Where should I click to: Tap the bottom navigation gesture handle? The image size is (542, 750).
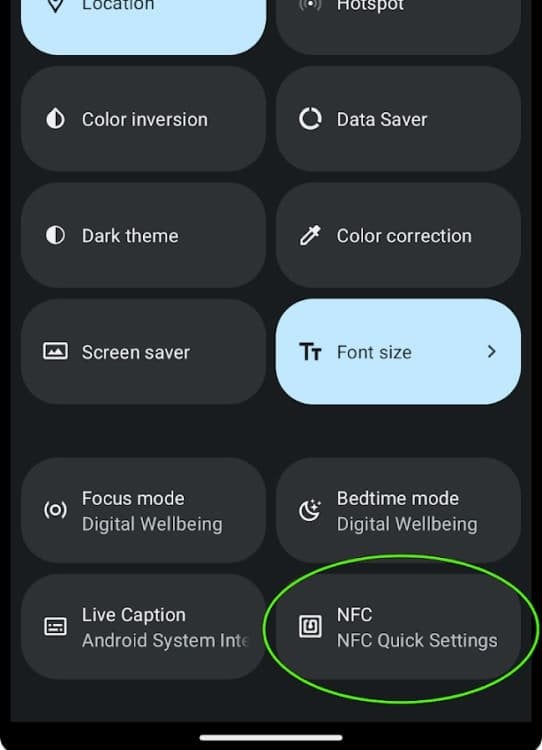tap(271, 738)
